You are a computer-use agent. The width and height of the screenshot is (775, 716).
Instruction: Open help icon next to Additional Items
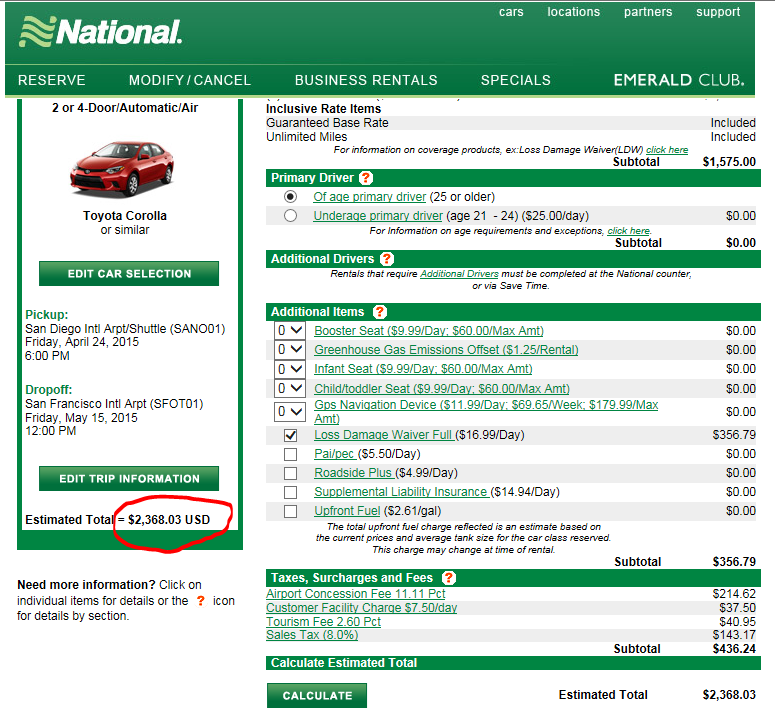click(380, 312)
